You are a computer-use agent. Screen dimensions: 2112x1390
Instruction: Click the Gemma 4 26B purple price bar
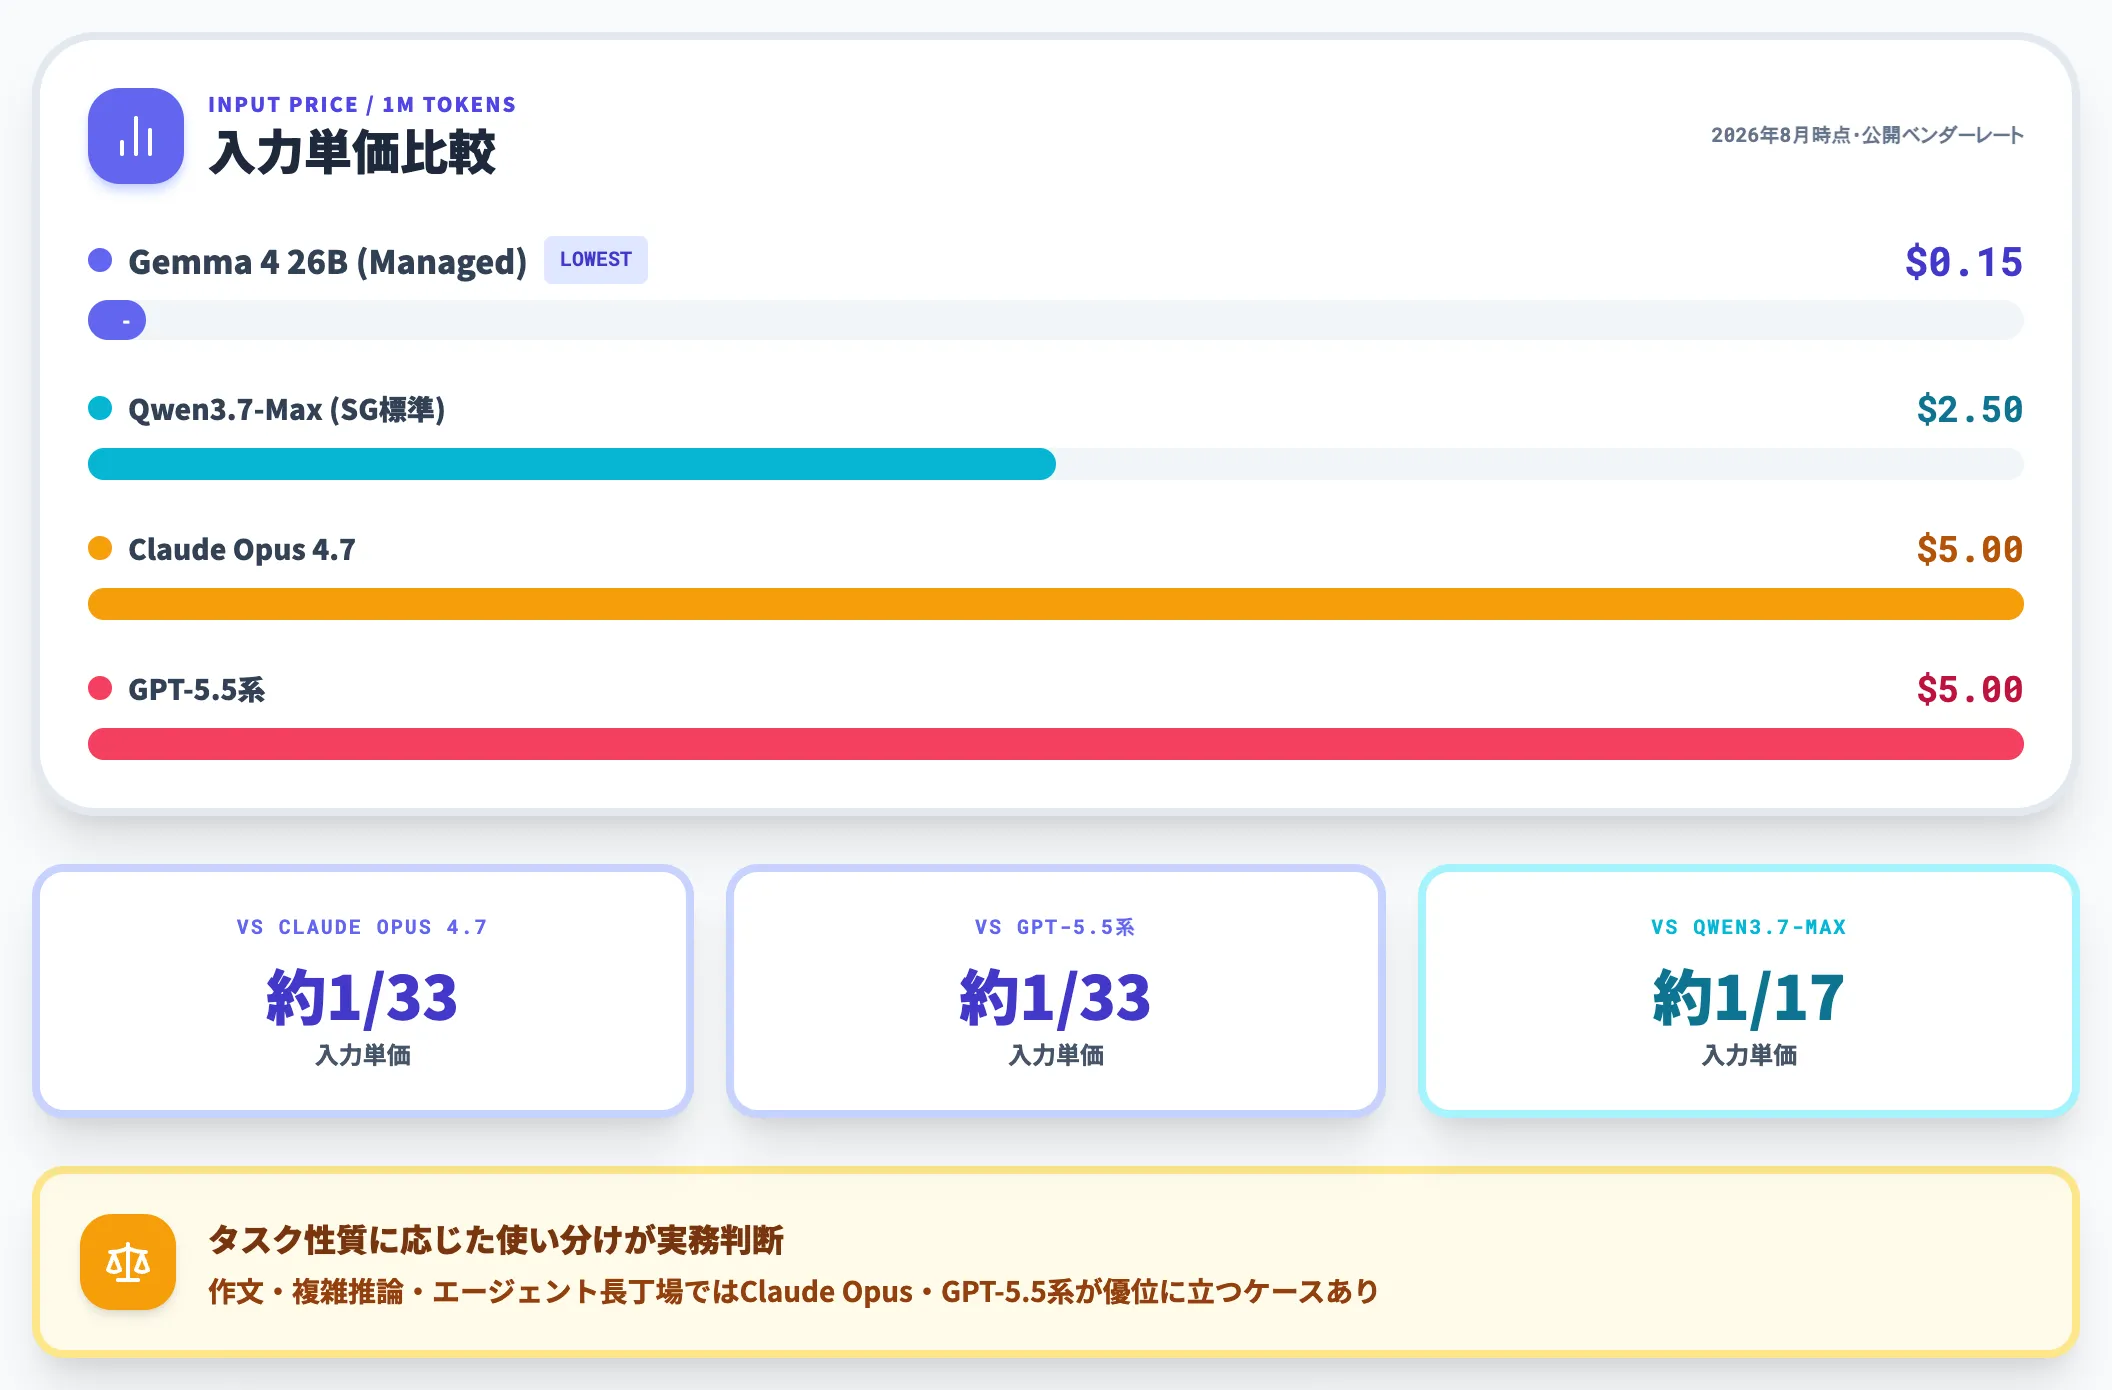117,320
